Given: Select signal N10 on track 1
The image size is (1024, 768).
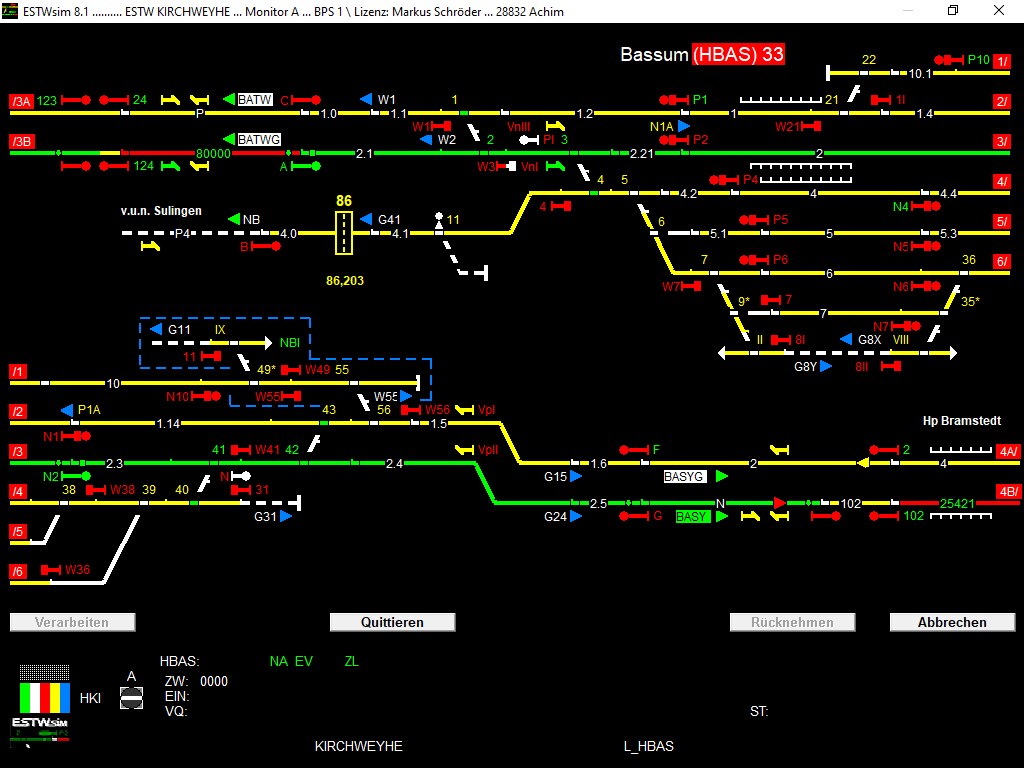Looking at the screenshot, I should (205, 396).
